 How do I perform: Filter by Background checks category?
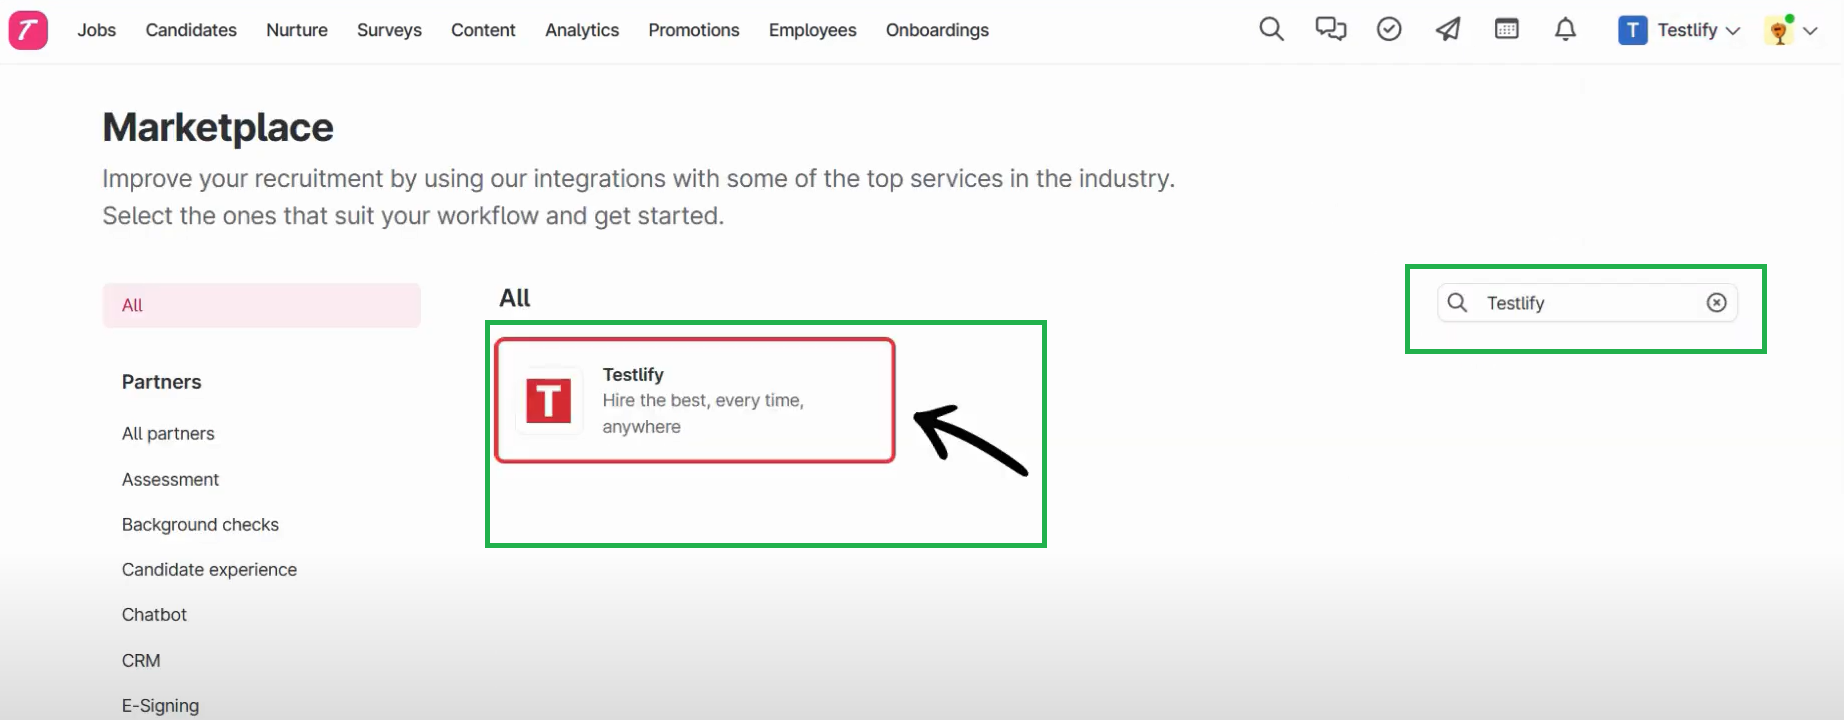coord(200,524)
